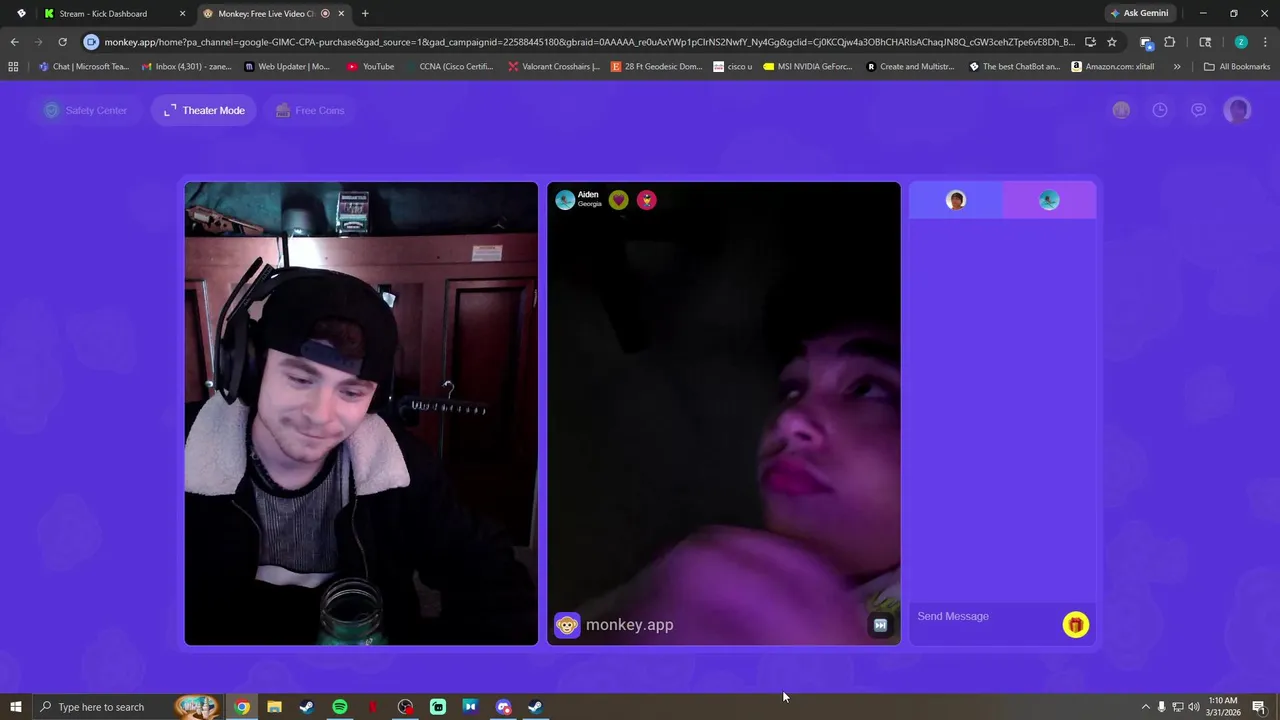Click the camera permission icon in the address bar
The height and width of the screenshot is (720, 1280).
click(91, 42)
